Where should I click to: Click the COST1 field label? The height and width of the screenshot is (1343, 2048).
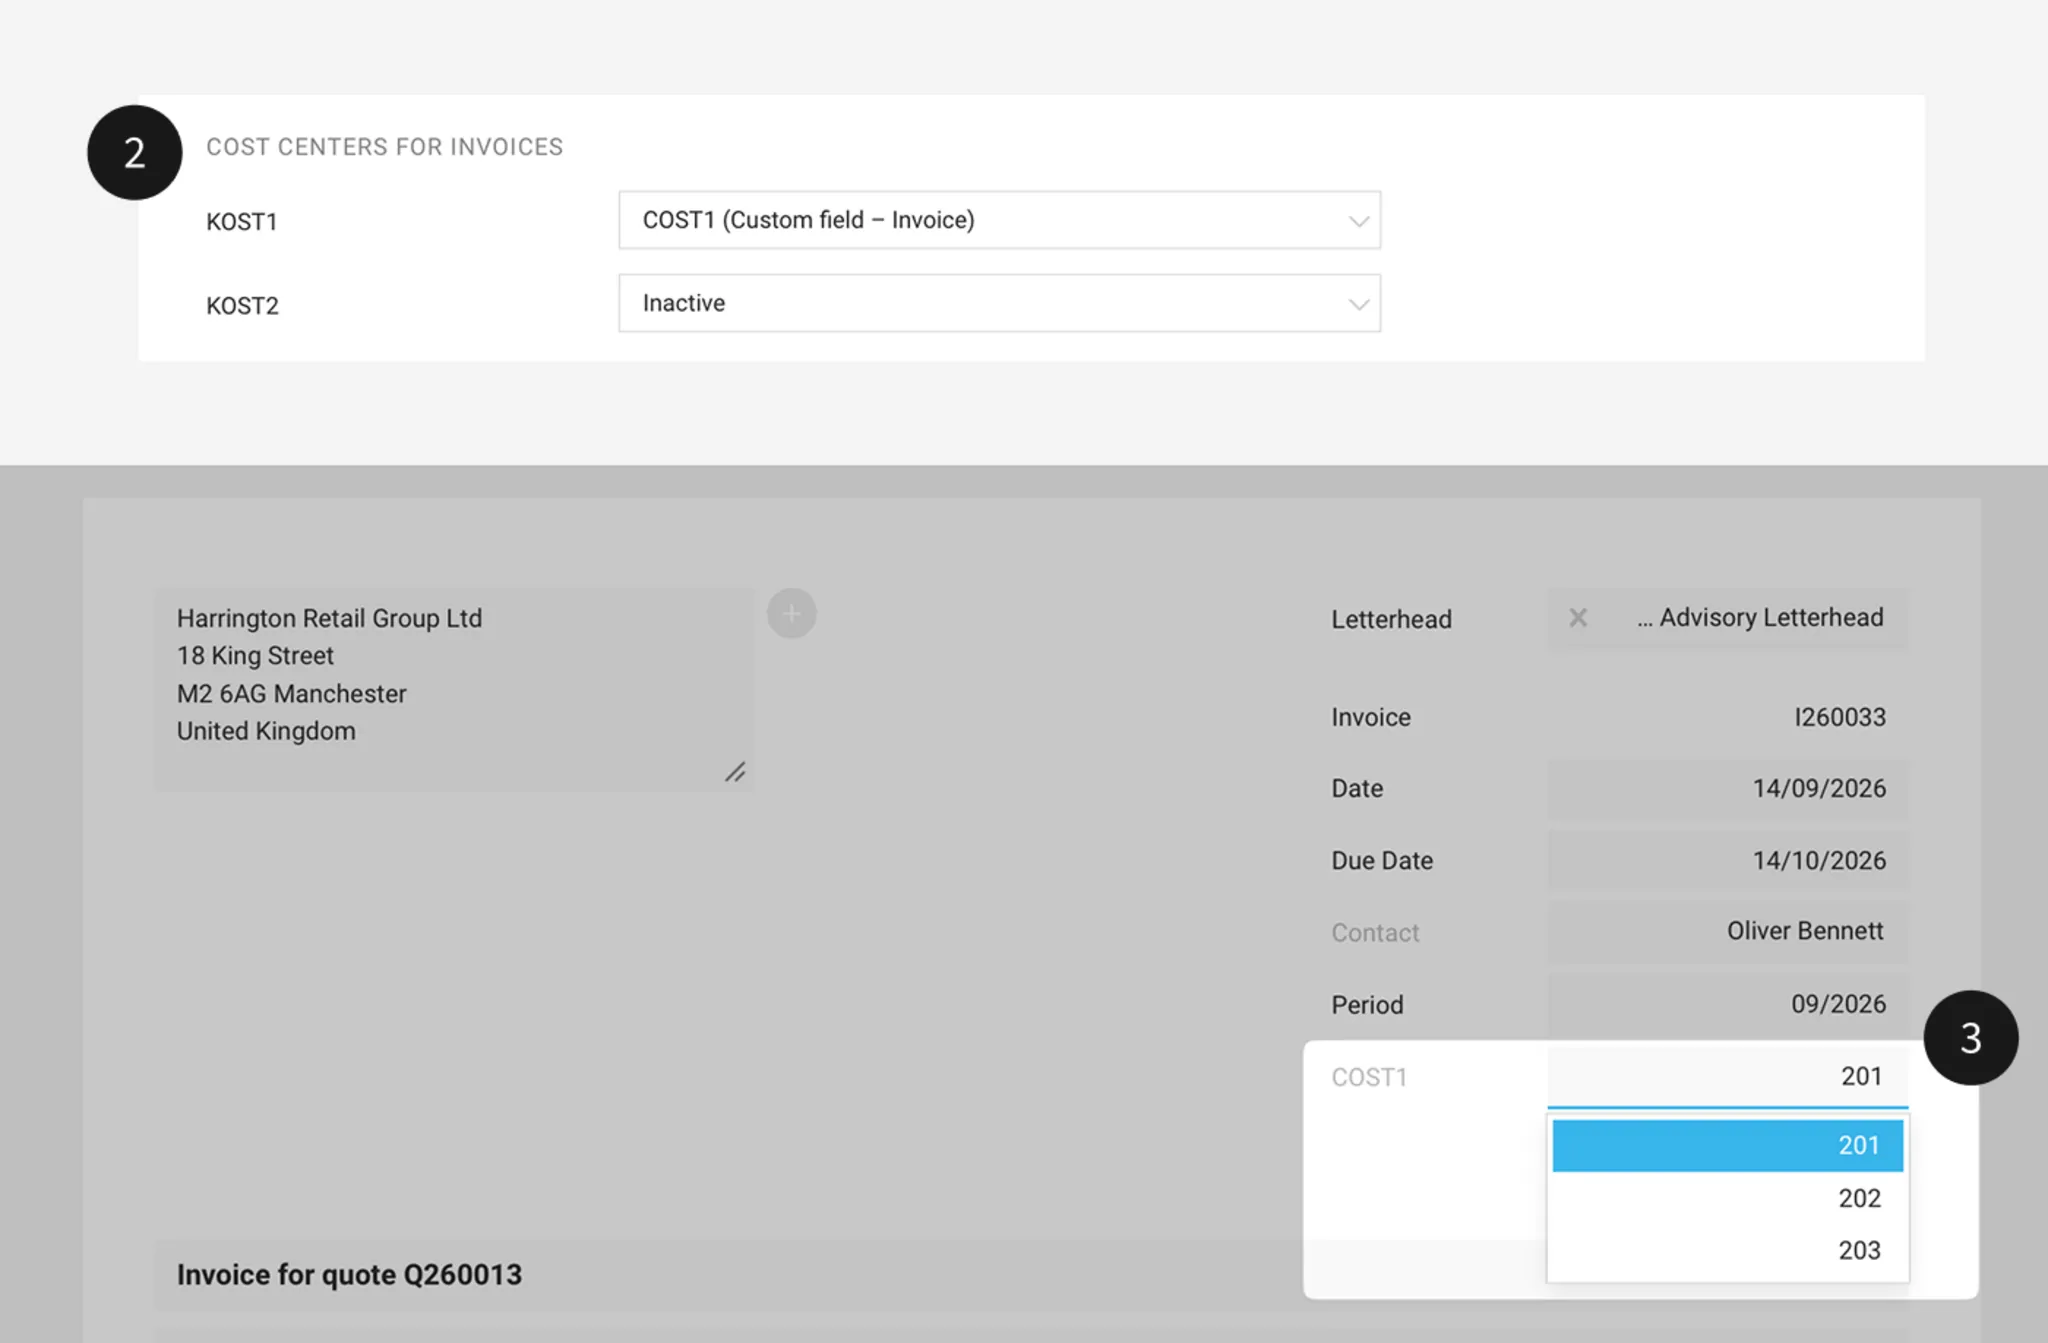(1369, 1077)
